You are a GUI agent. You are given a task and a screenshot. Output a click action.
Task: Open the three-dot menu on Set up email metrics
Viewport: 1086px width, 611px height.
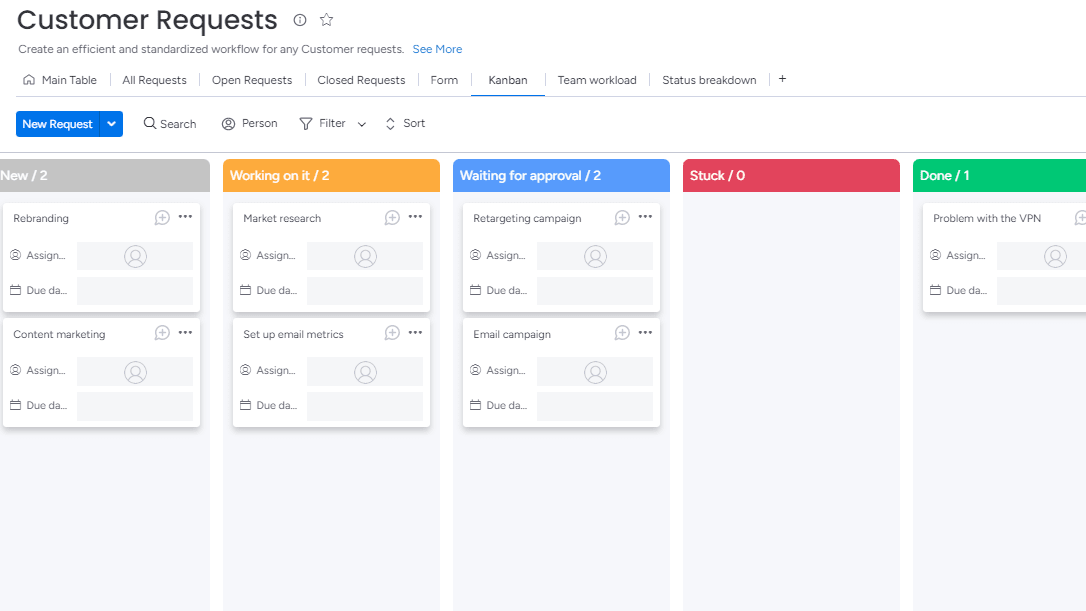(415, 333)
